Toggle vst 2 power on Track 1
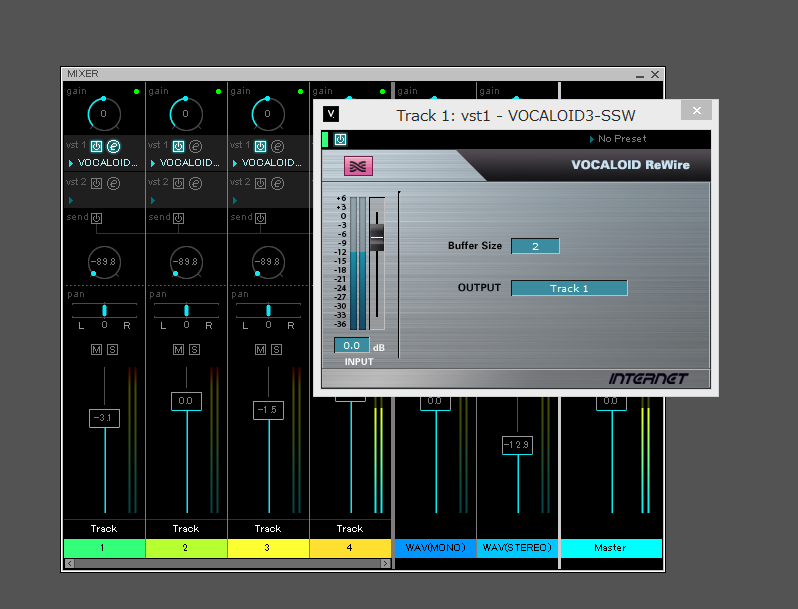Screen dimensions: 798x609 coord(96,183)
